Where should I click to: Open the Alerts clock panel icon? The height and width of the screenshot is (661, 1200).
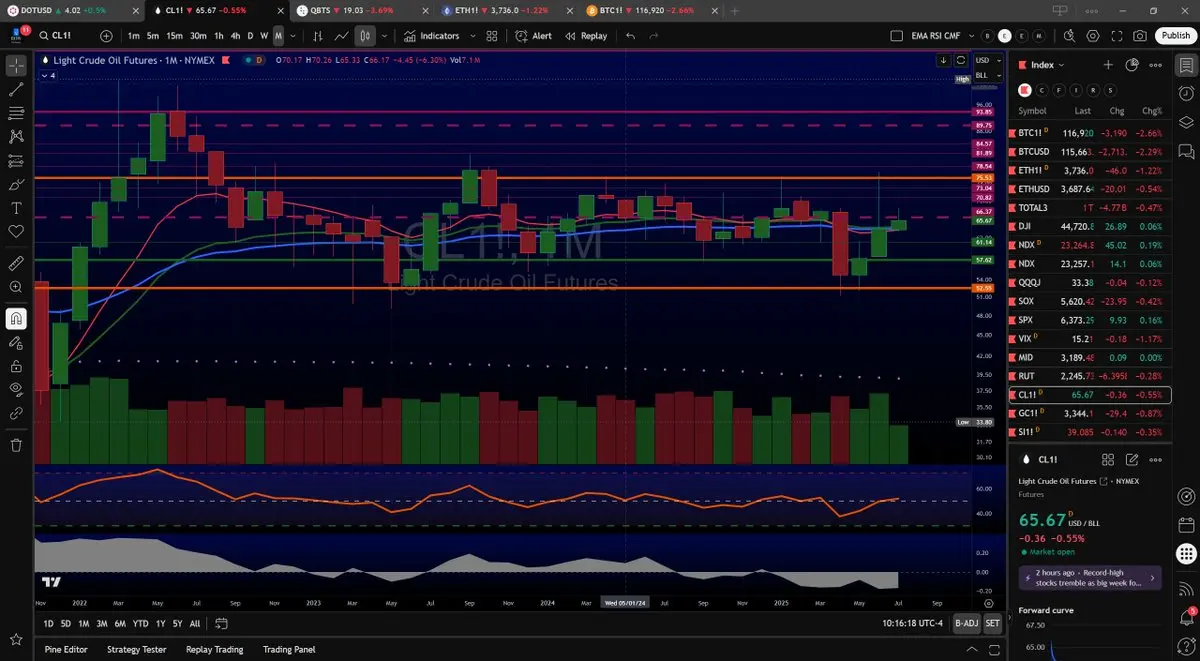1186,92
